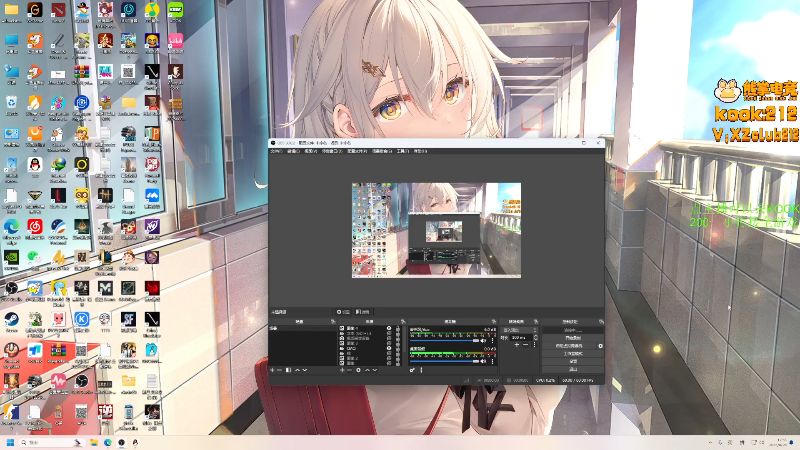Pop out the Scene Transitions dock

[x=536, y=321]
